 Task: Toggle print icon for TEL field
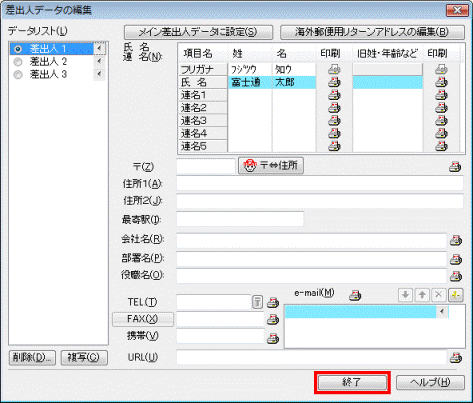coord(273,303)
